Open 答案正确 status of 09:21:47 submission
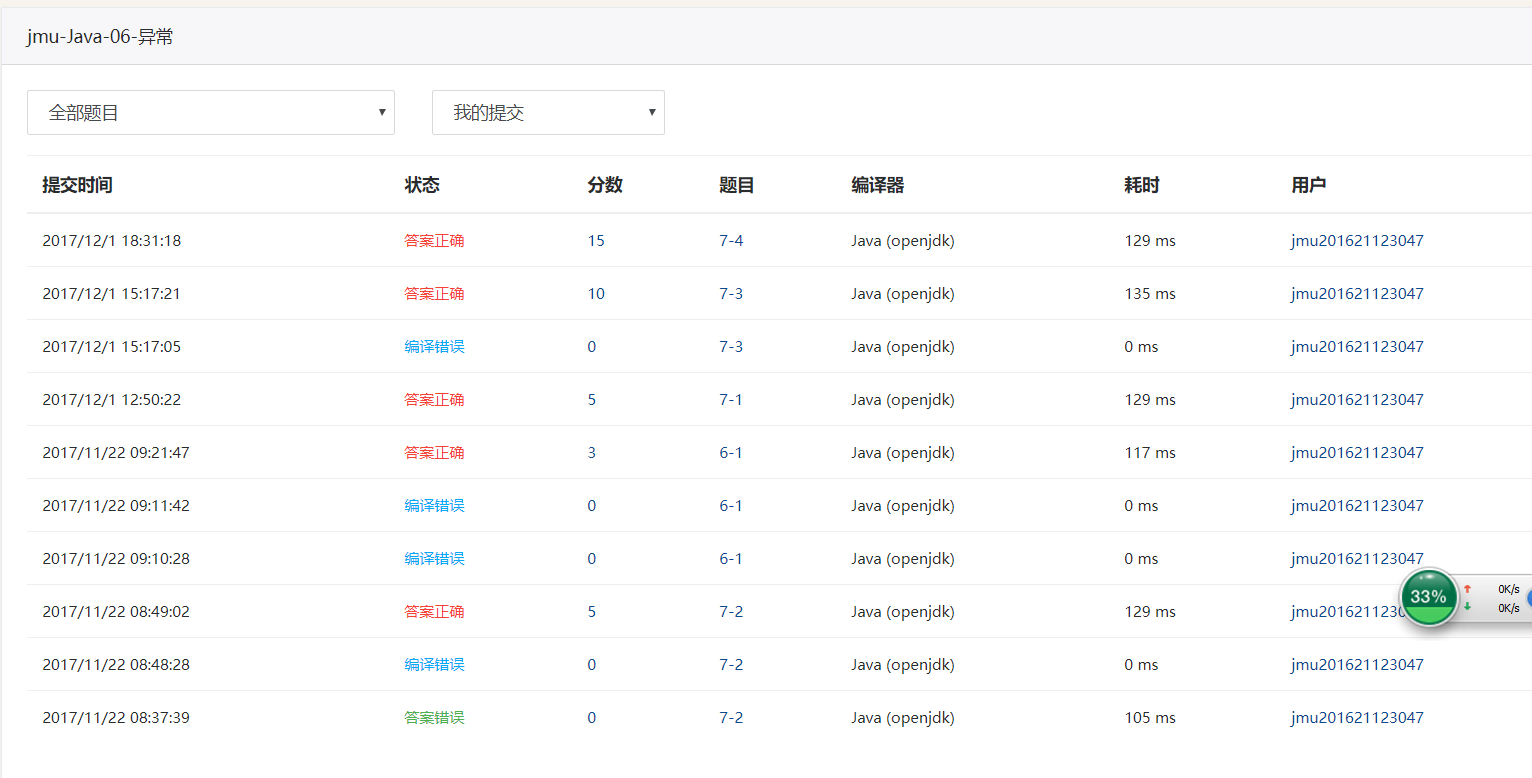The width and height of the screenshot is (1532, 778). pos(434,453)
